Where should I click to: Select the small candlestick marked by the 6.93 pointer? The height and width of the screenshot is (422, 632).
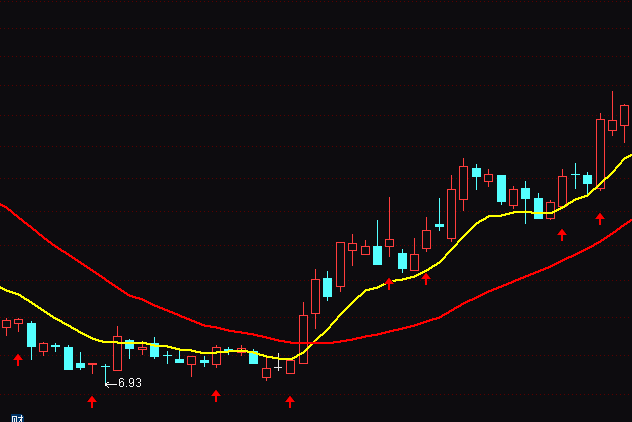[x=104, y=368]
